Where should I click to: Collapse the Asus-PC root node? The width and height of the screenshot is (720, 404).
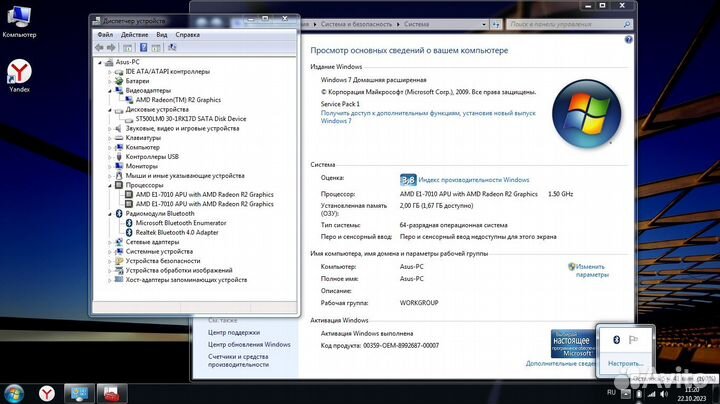pyautogui.click(x=100, y=62)
